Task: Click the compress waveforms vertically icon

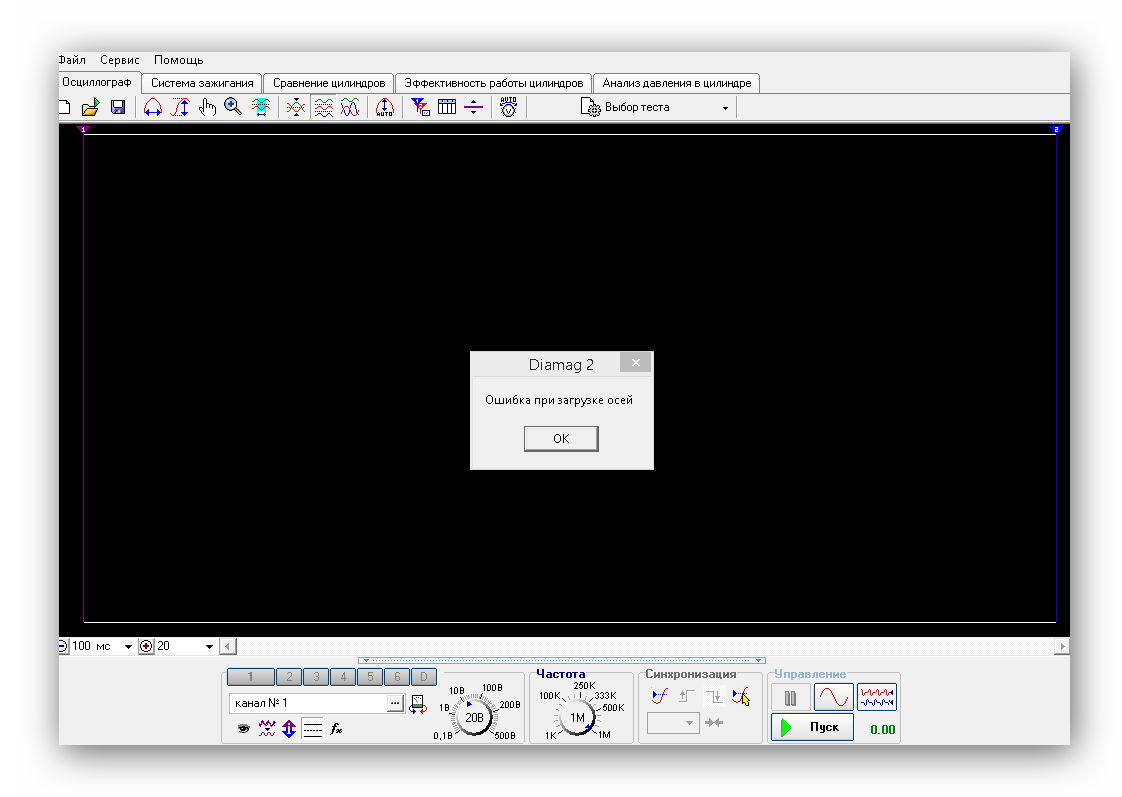Action: pyautogui.click(x=296, y=107)
